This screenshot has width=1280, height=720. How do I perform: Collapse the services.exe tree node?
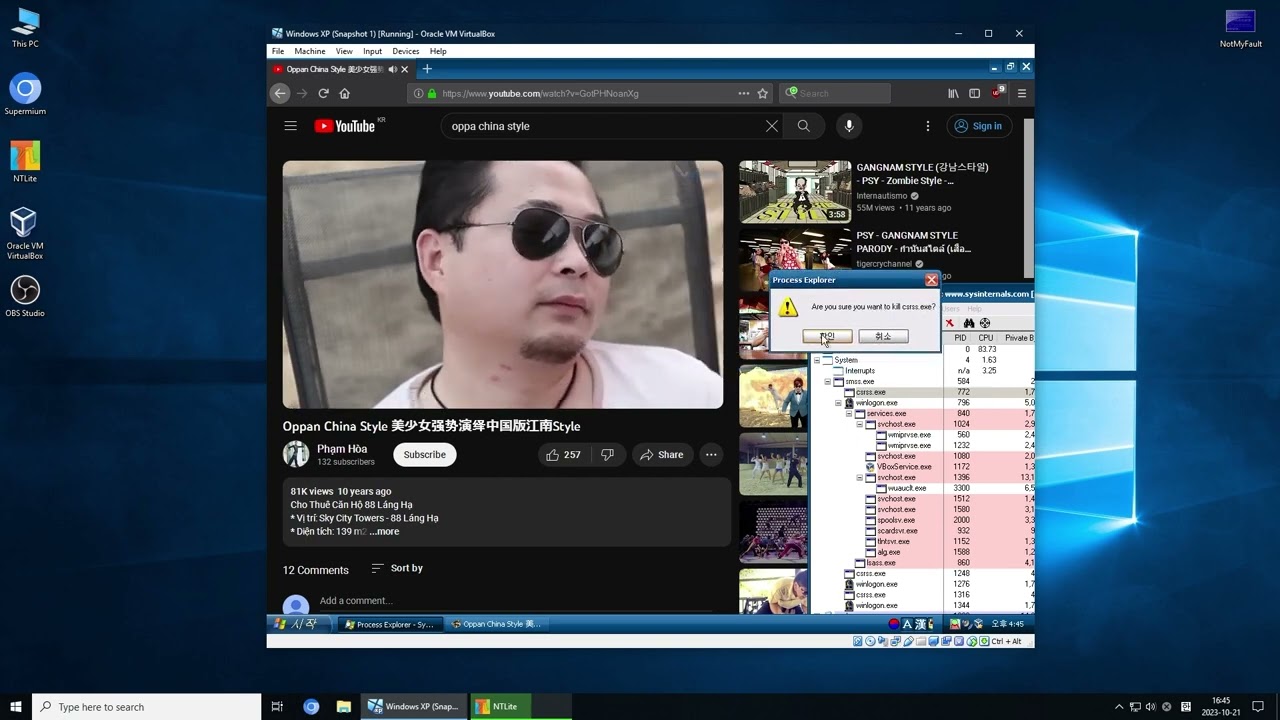coord(849,413)
